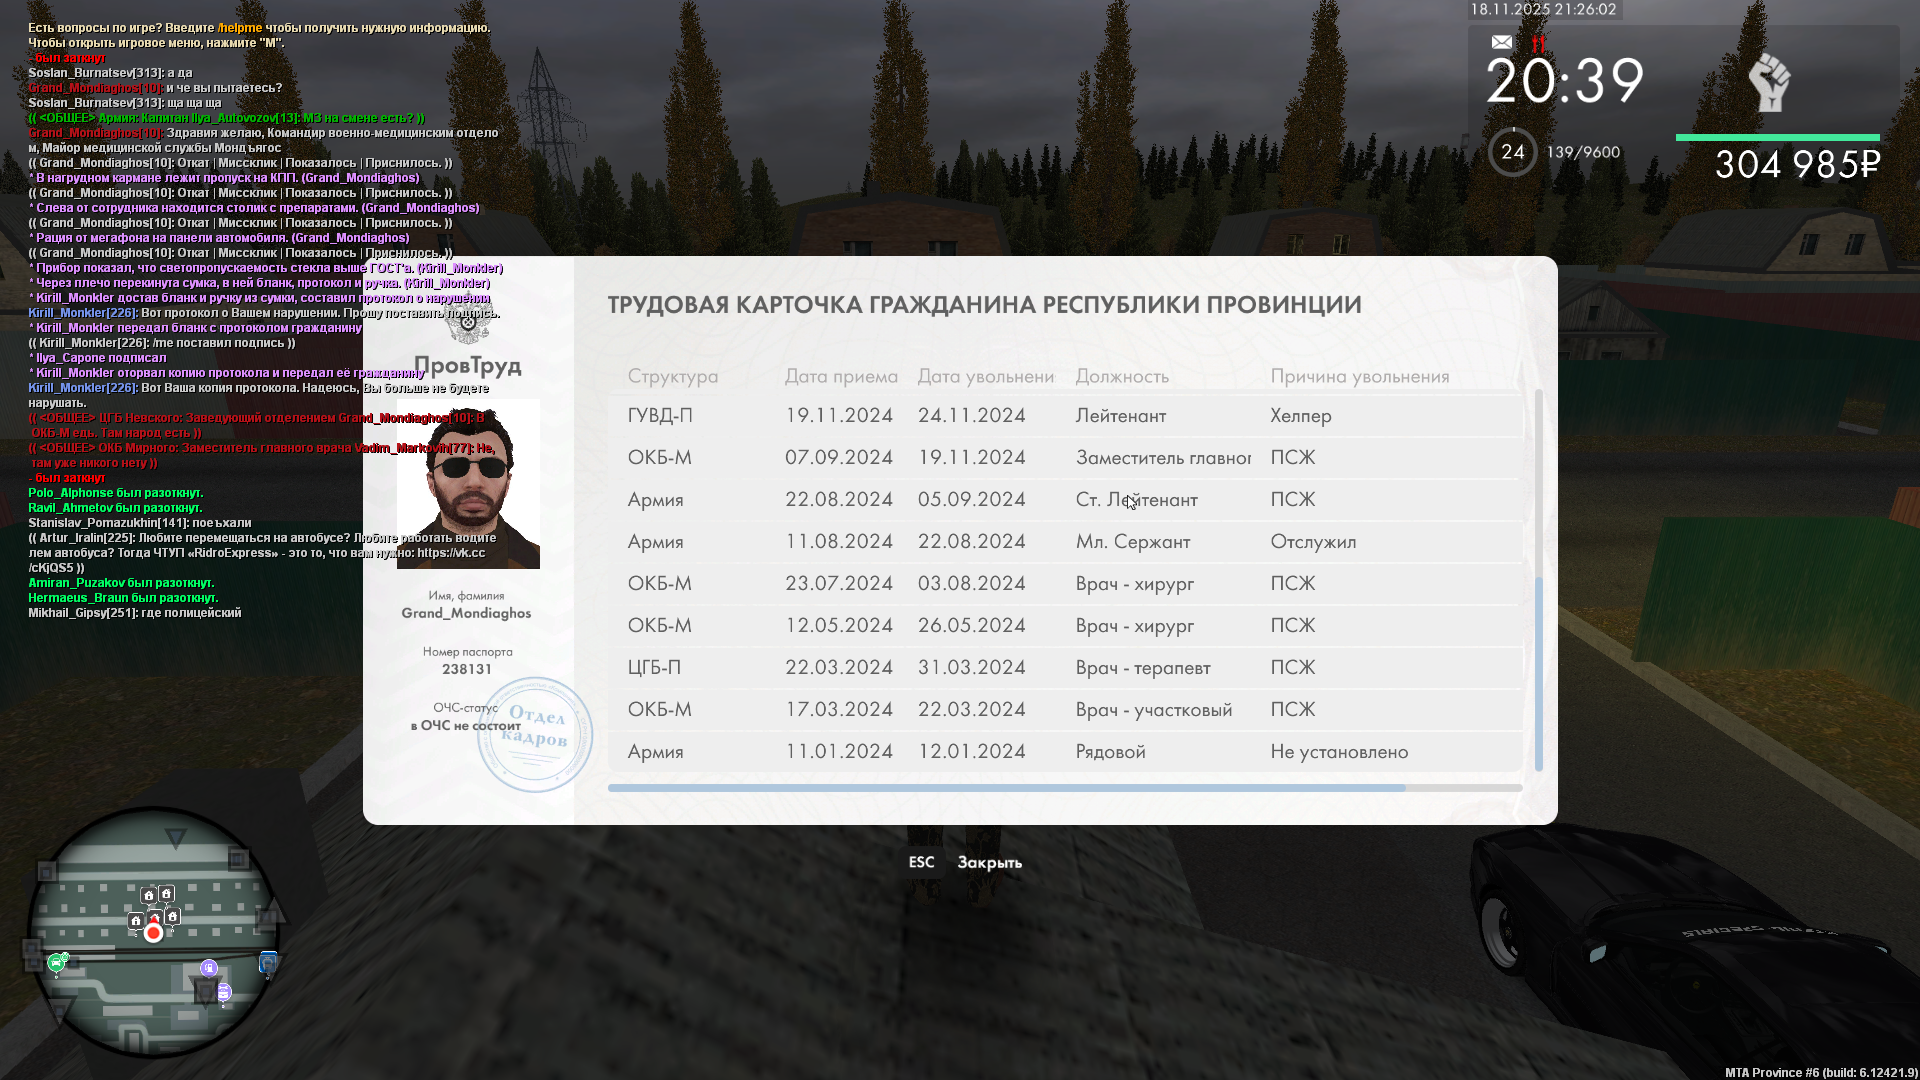
Task: Select the ЦГБ-П Врач - терапевт row
Action: tap(1064, 668)
